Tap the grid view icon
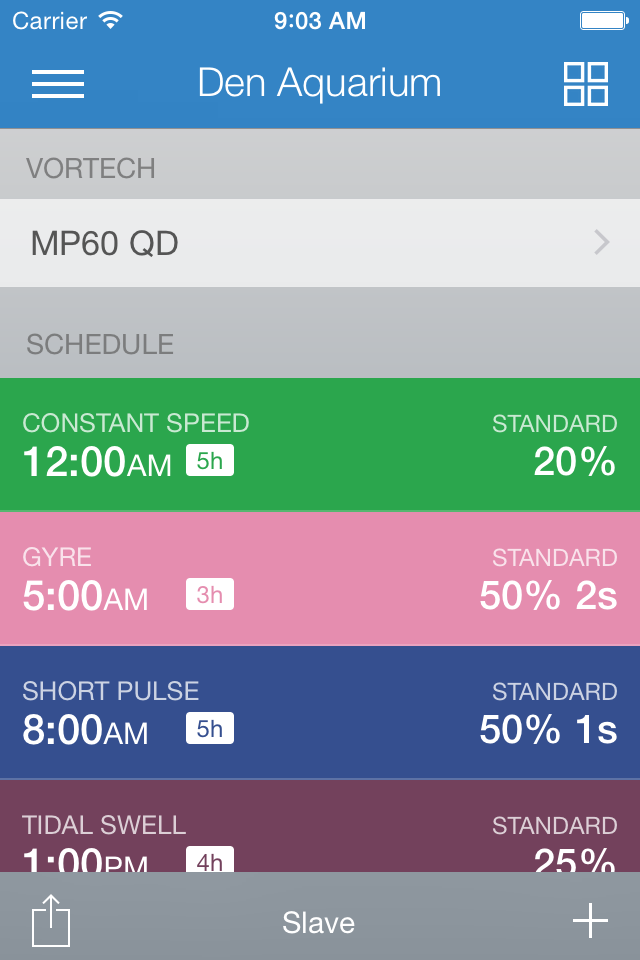The height and width of the screenshot is (960, 640). 585,84
